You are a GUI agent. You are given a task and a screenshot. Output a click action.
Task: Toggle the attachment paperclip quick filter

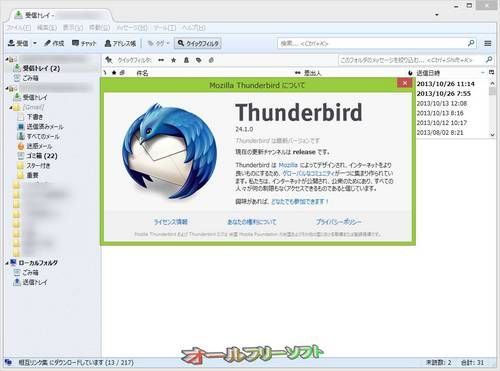point(211,60)
